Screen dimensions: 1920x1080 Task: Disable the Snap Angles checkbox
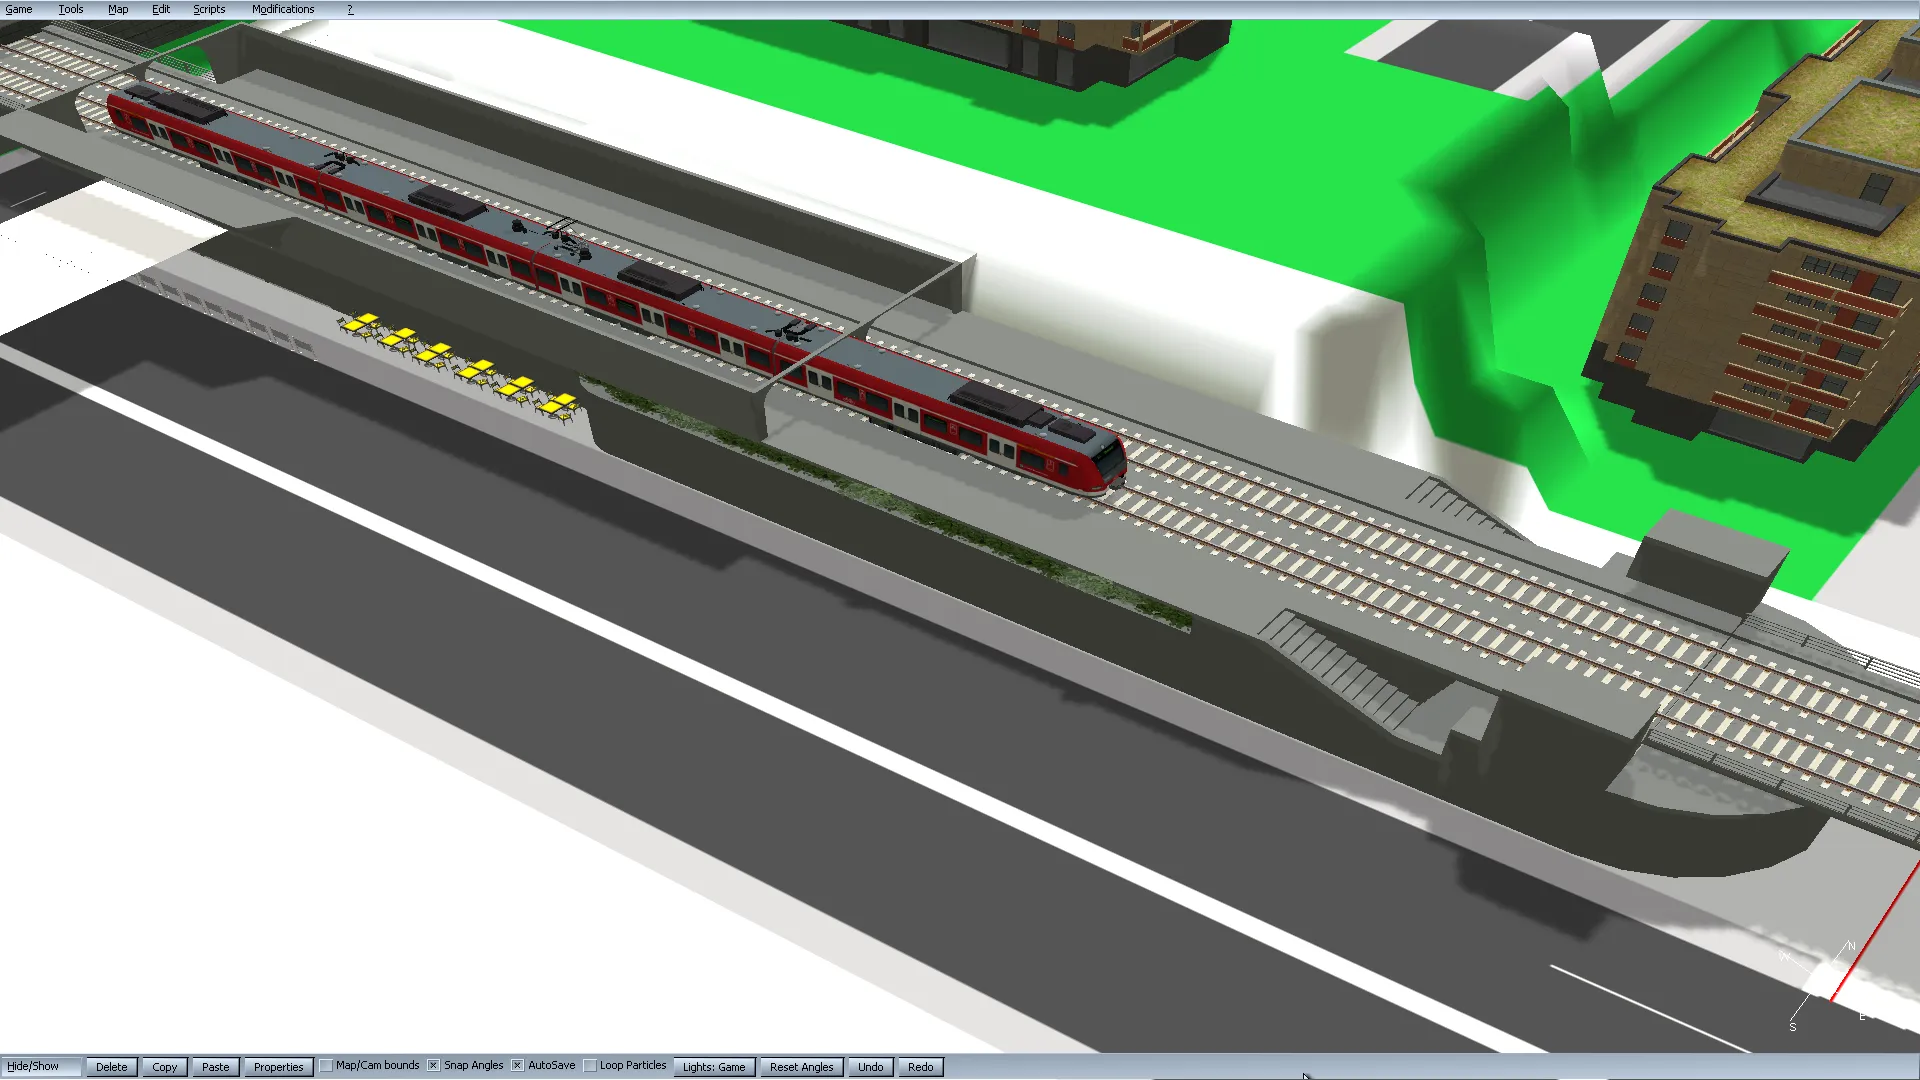[x=434, y=1066]
